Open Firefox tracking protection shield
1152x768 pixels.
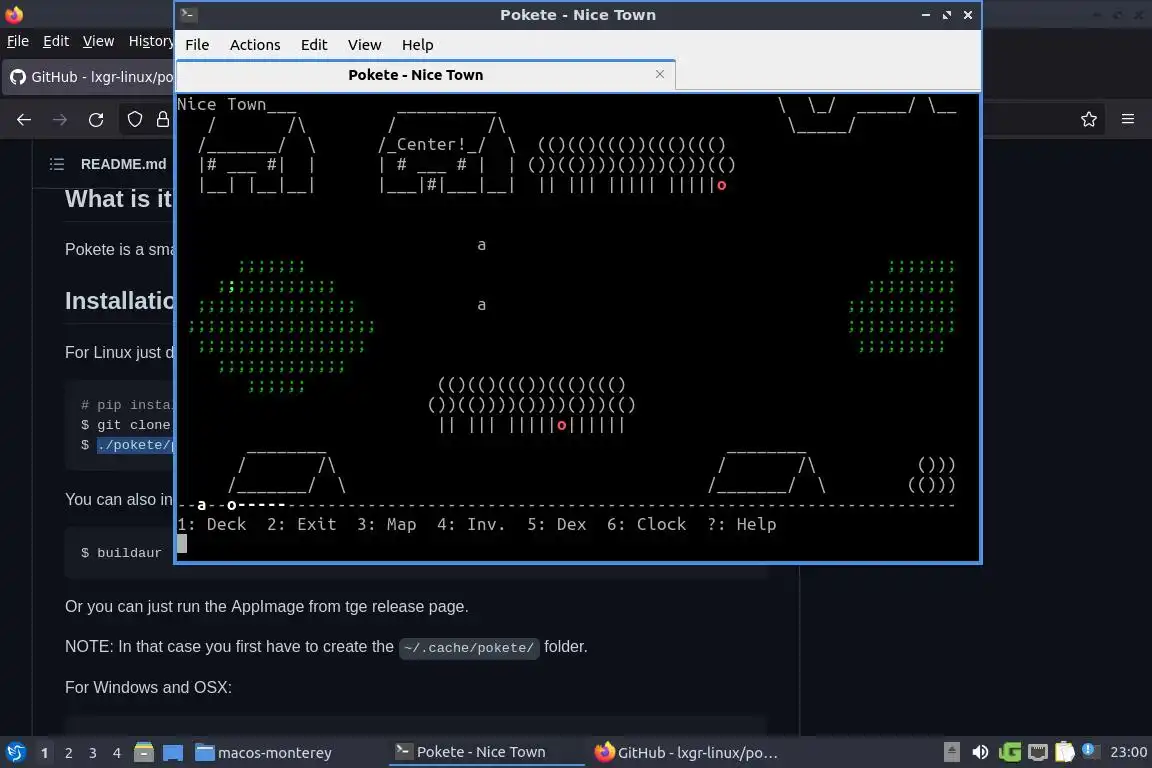(134, 119)
